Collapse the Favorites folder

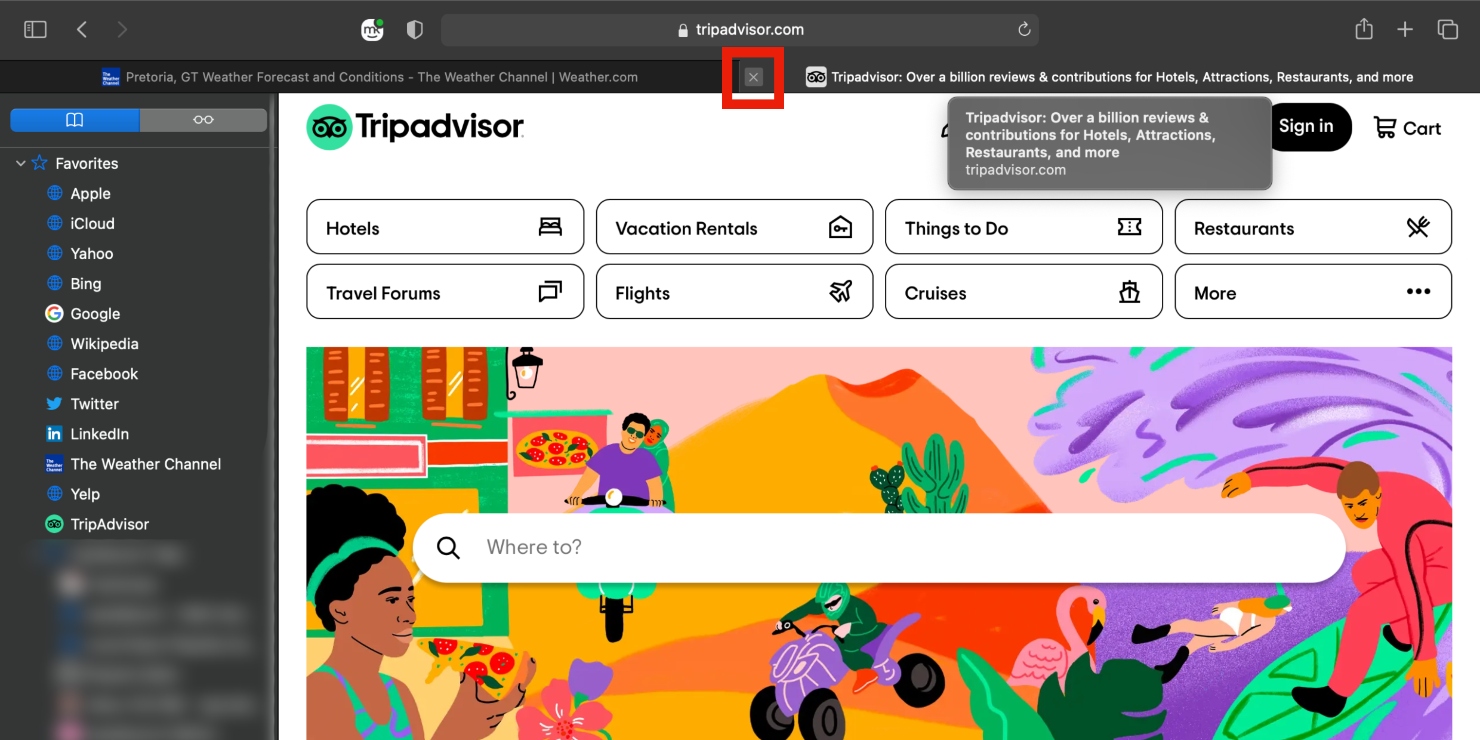(x=20, y=163)
